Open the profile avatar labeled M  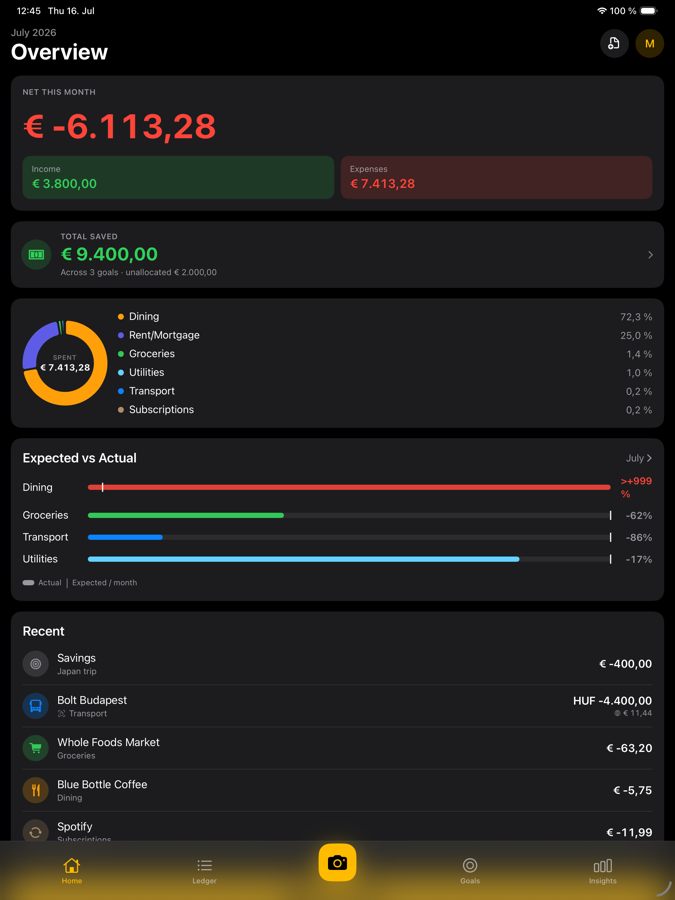650,44
